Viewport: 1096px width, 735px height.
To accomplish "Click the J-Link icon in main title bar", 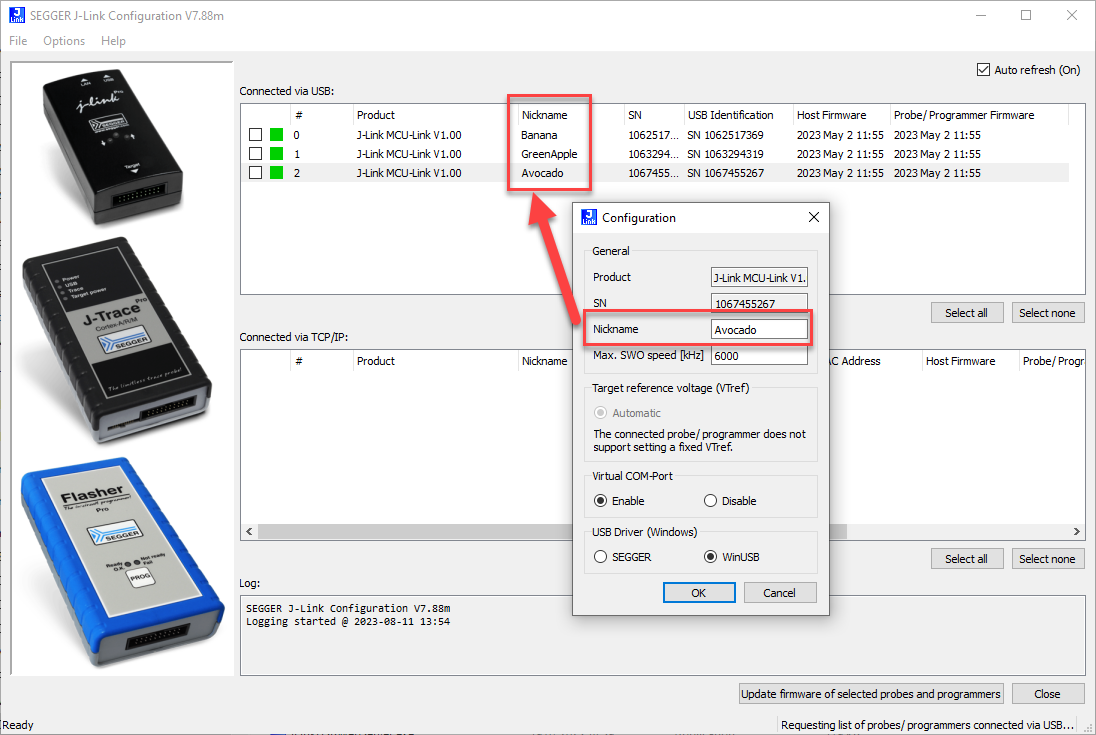I will click(16, 15).
